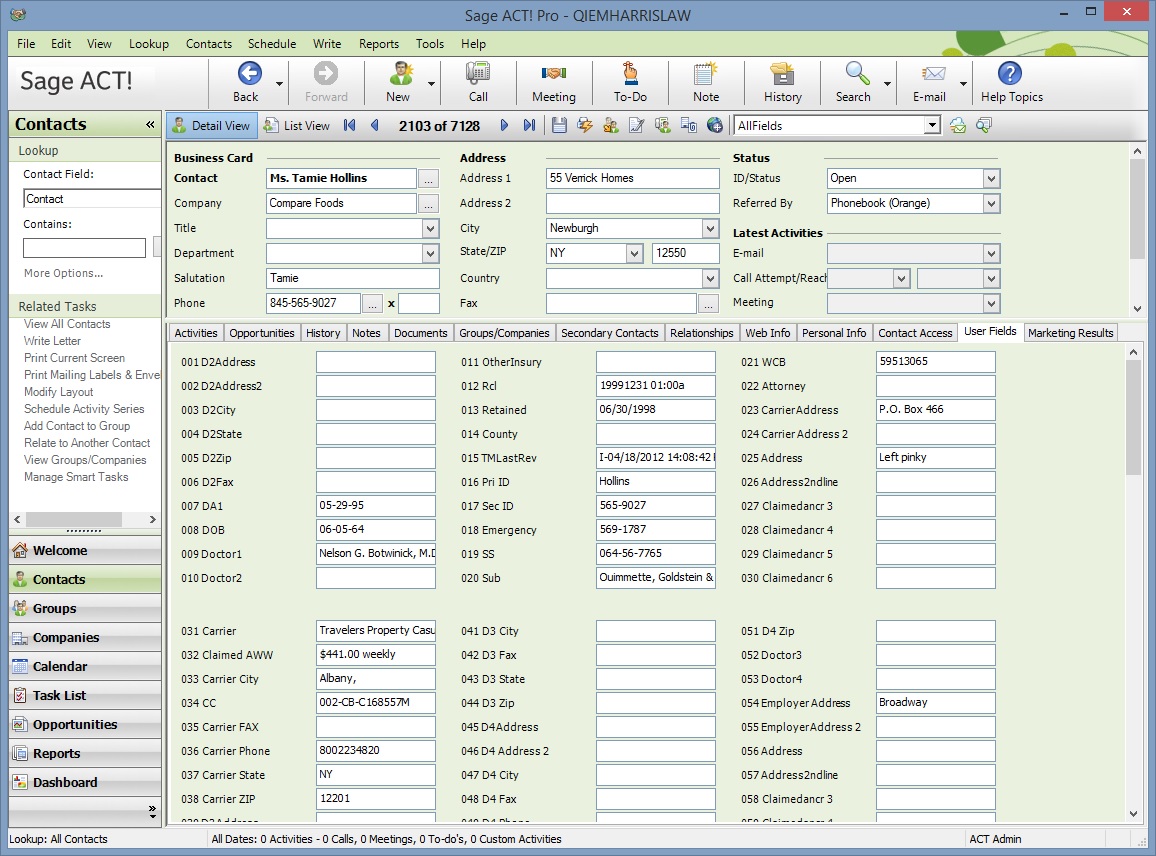Click the upper detail pane scrollbar thumb
The image size is (1156, 856).
[x=1138, y=209]
